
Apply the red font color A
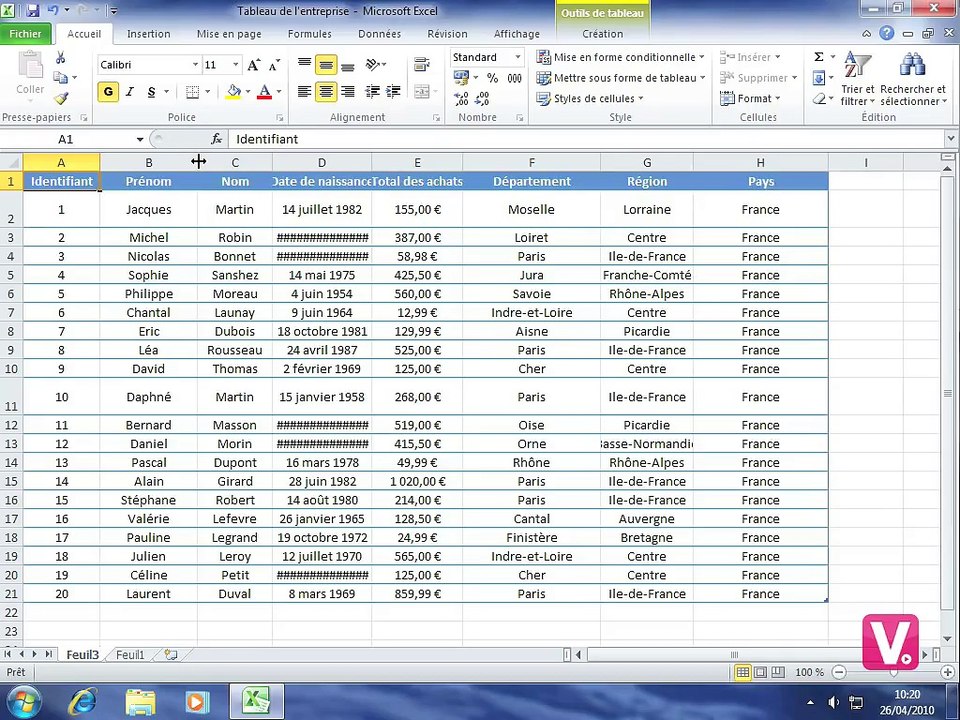tap(264, 92)
